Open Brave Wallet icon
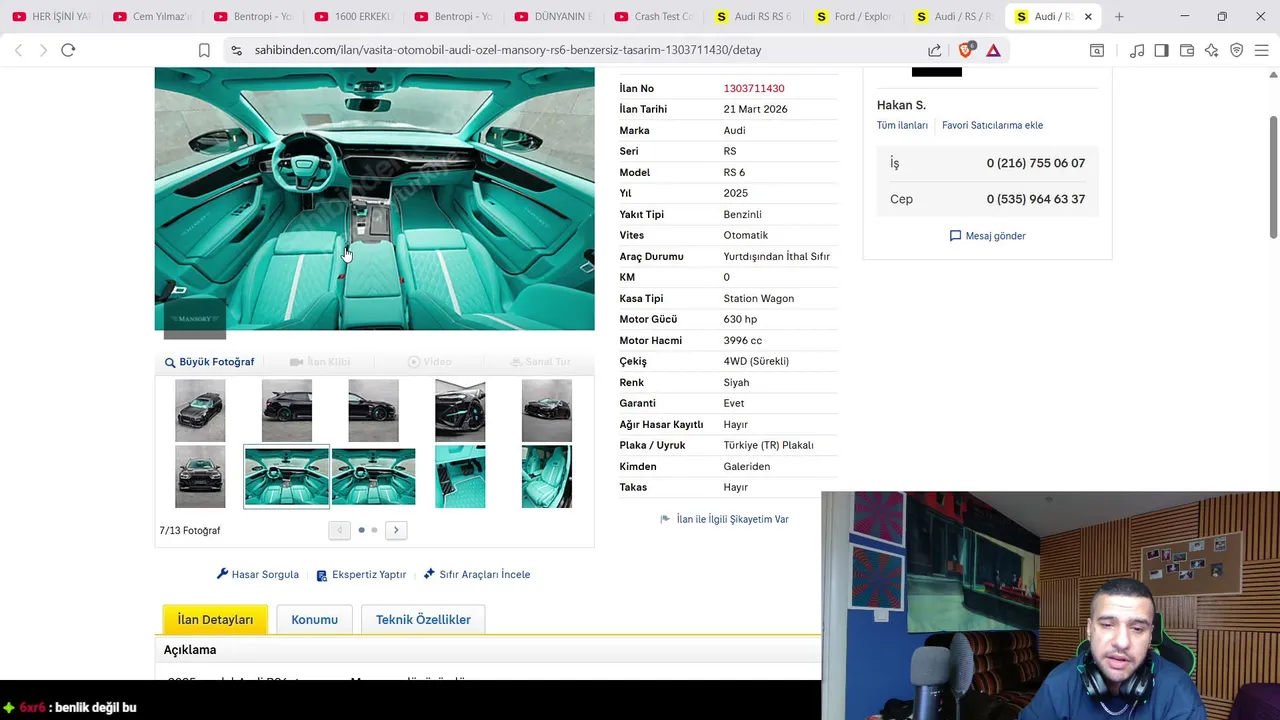The height and width of the screenshot is (720, 1280). tap(1187, 50)
